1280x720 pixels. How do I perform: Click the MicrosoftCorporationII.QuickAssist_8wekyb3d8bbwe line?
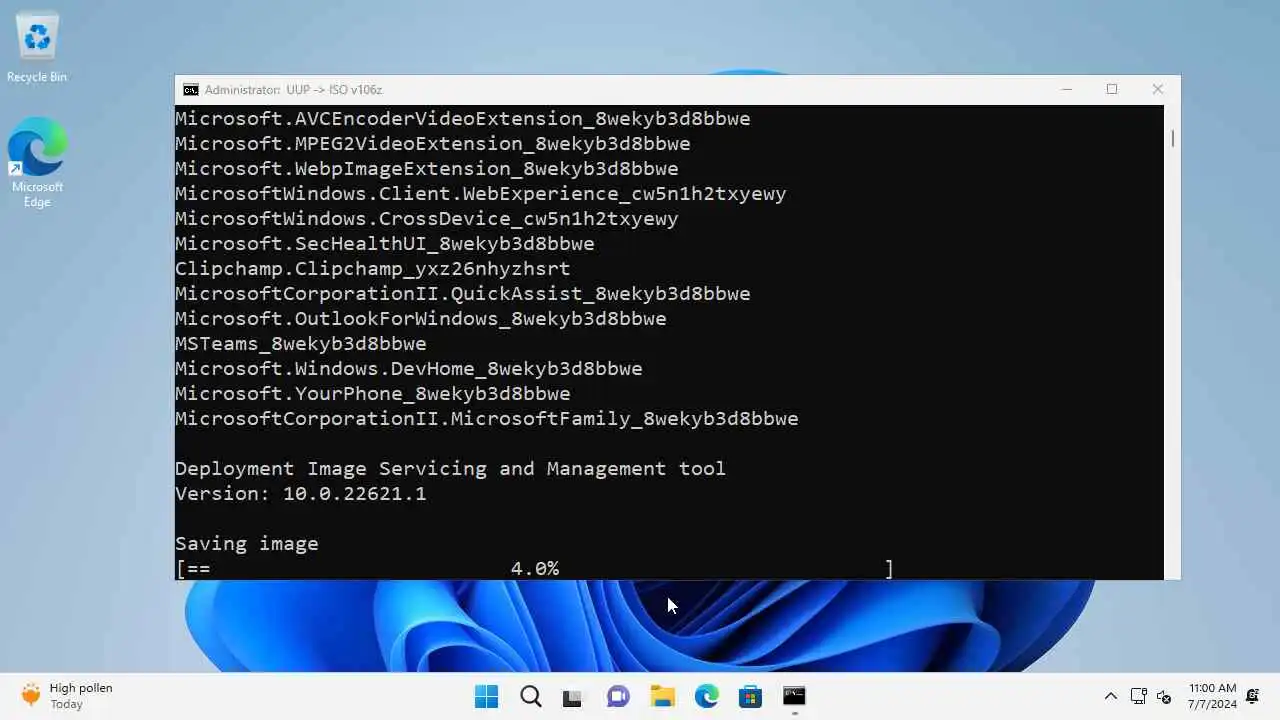[x=463, y=294]
